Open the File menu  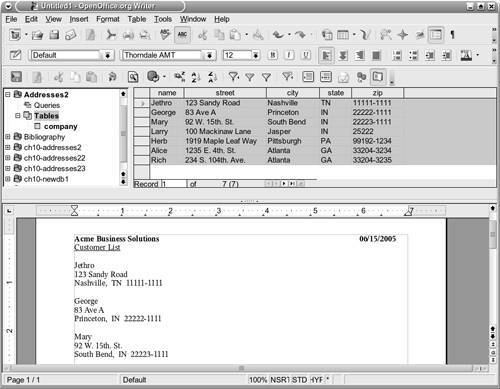[x=11, y=19]
